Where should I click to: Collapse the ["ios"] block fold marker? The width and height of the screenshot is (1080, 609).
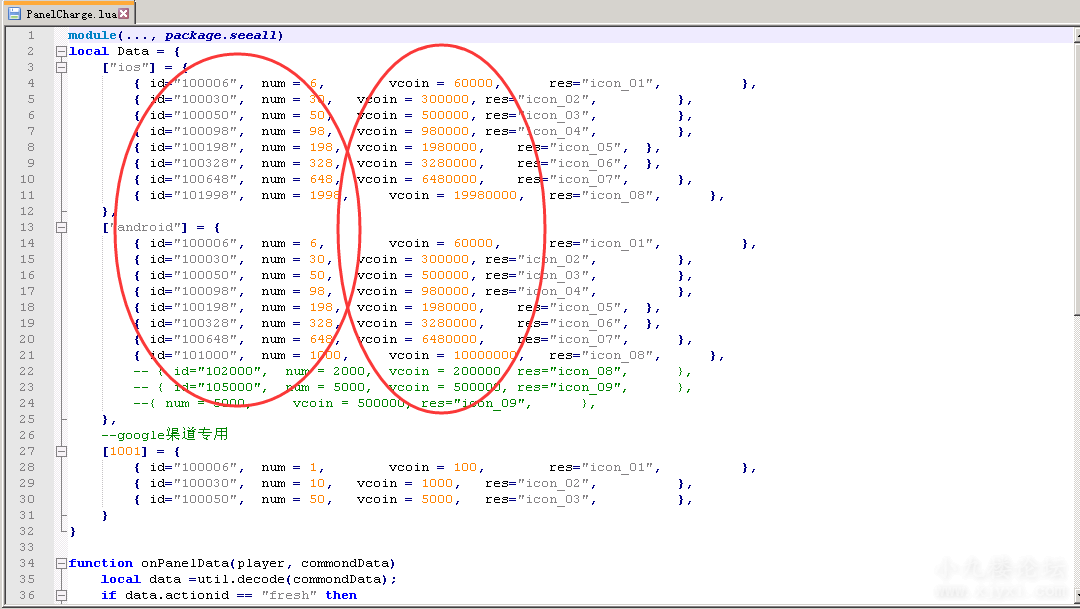(x=61, y=67)
